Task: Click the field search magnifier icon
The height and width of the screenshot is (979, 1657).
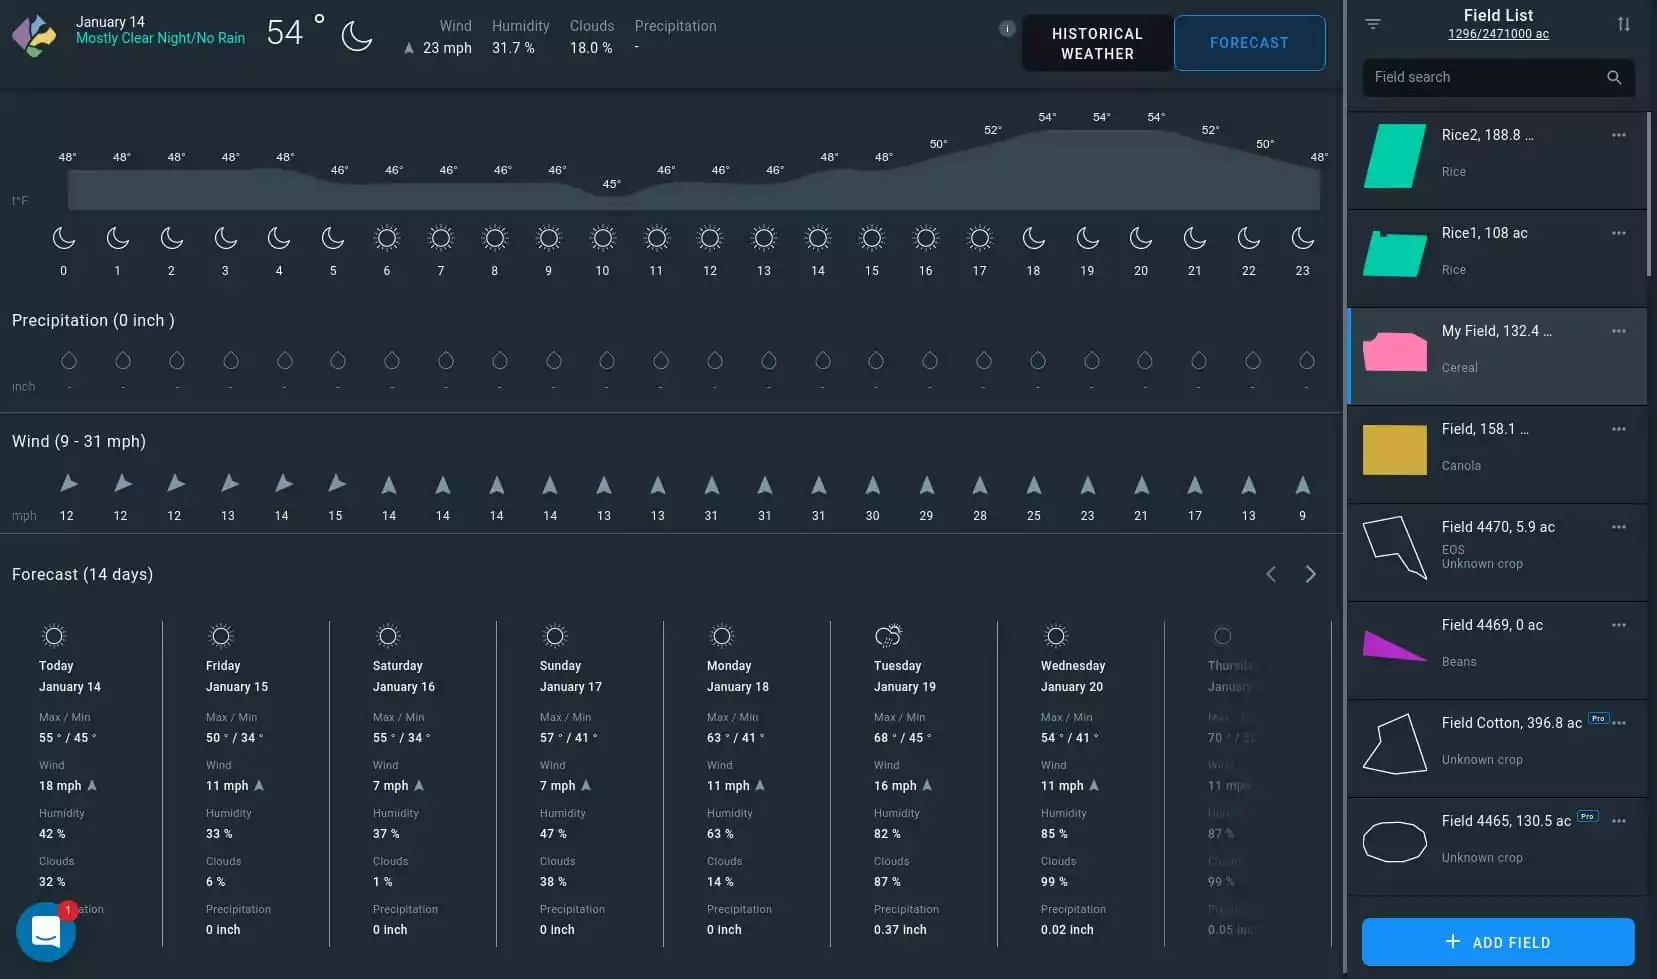Action: point(1613,77)
